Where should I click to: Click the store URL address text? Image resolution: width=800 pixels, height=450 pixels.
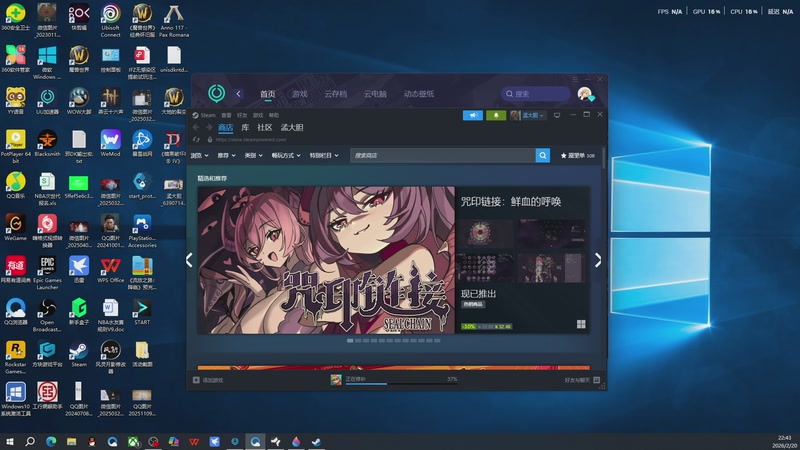(x=251, y=140)
